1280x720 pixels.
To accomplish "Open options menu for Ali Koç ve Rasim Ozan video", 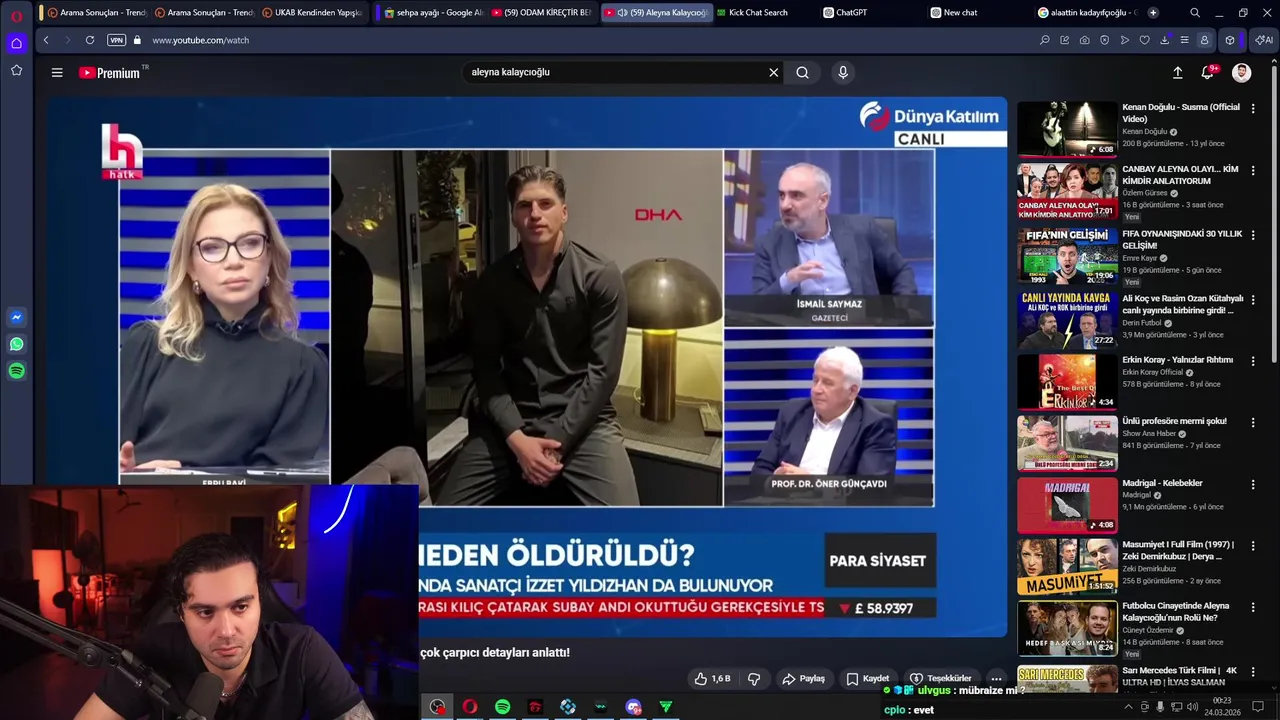I will pyautogui.click(x=1253, y=299).
